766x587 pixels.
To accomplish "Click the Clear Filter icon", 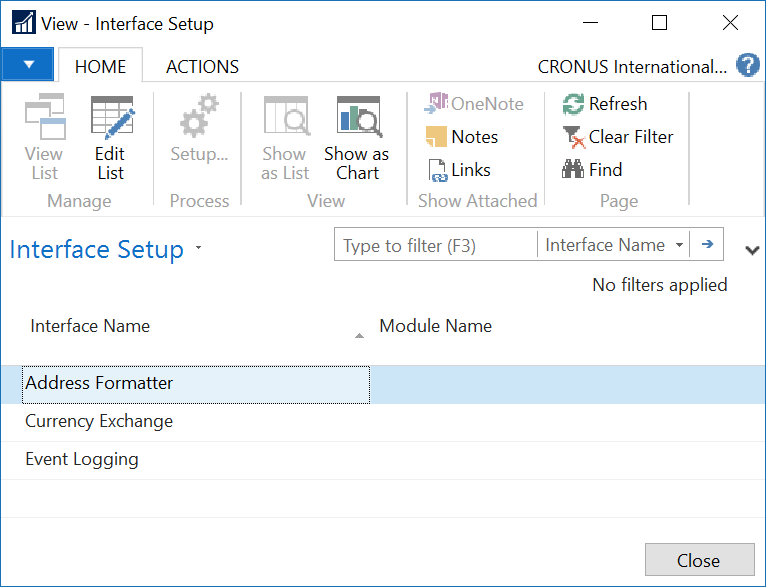I will (x=574, y=137).
